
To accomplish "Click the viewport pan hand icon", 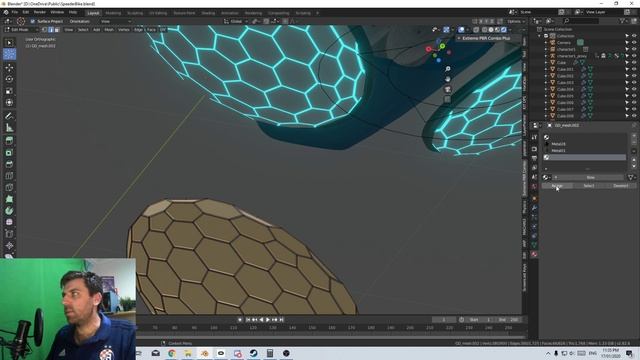I will point(448,79).
